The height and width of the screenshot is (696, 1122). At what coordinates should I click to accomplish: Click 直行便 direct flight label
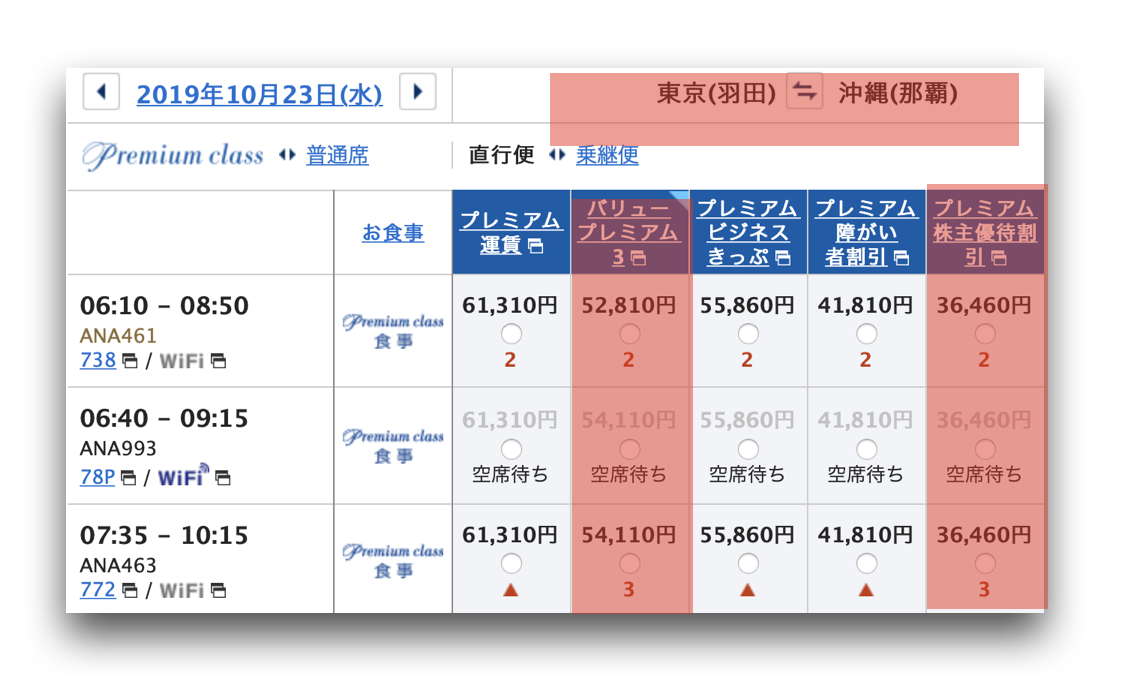(x=501, y=155)
